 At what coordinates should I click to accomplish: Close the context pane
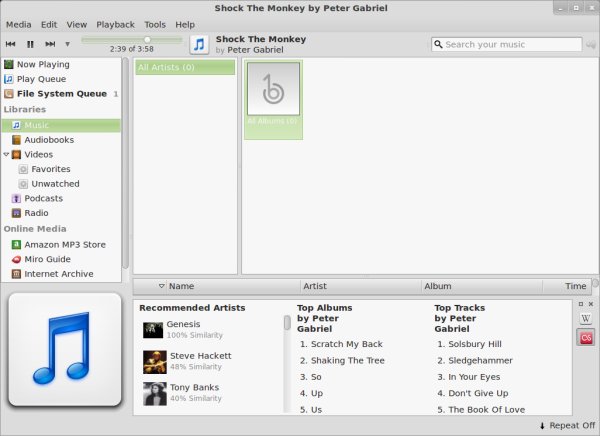pyautogui.click(x=591, y=304)
